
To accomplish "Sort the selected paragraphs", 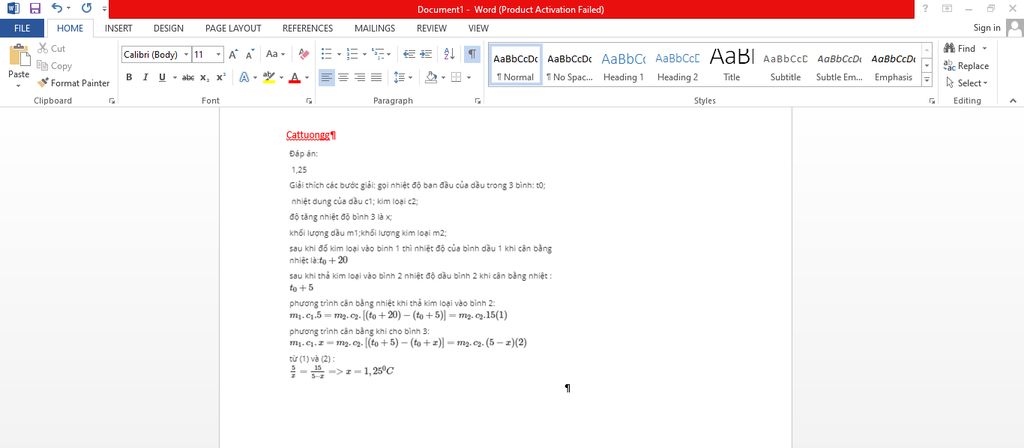I will click(449, 54).
